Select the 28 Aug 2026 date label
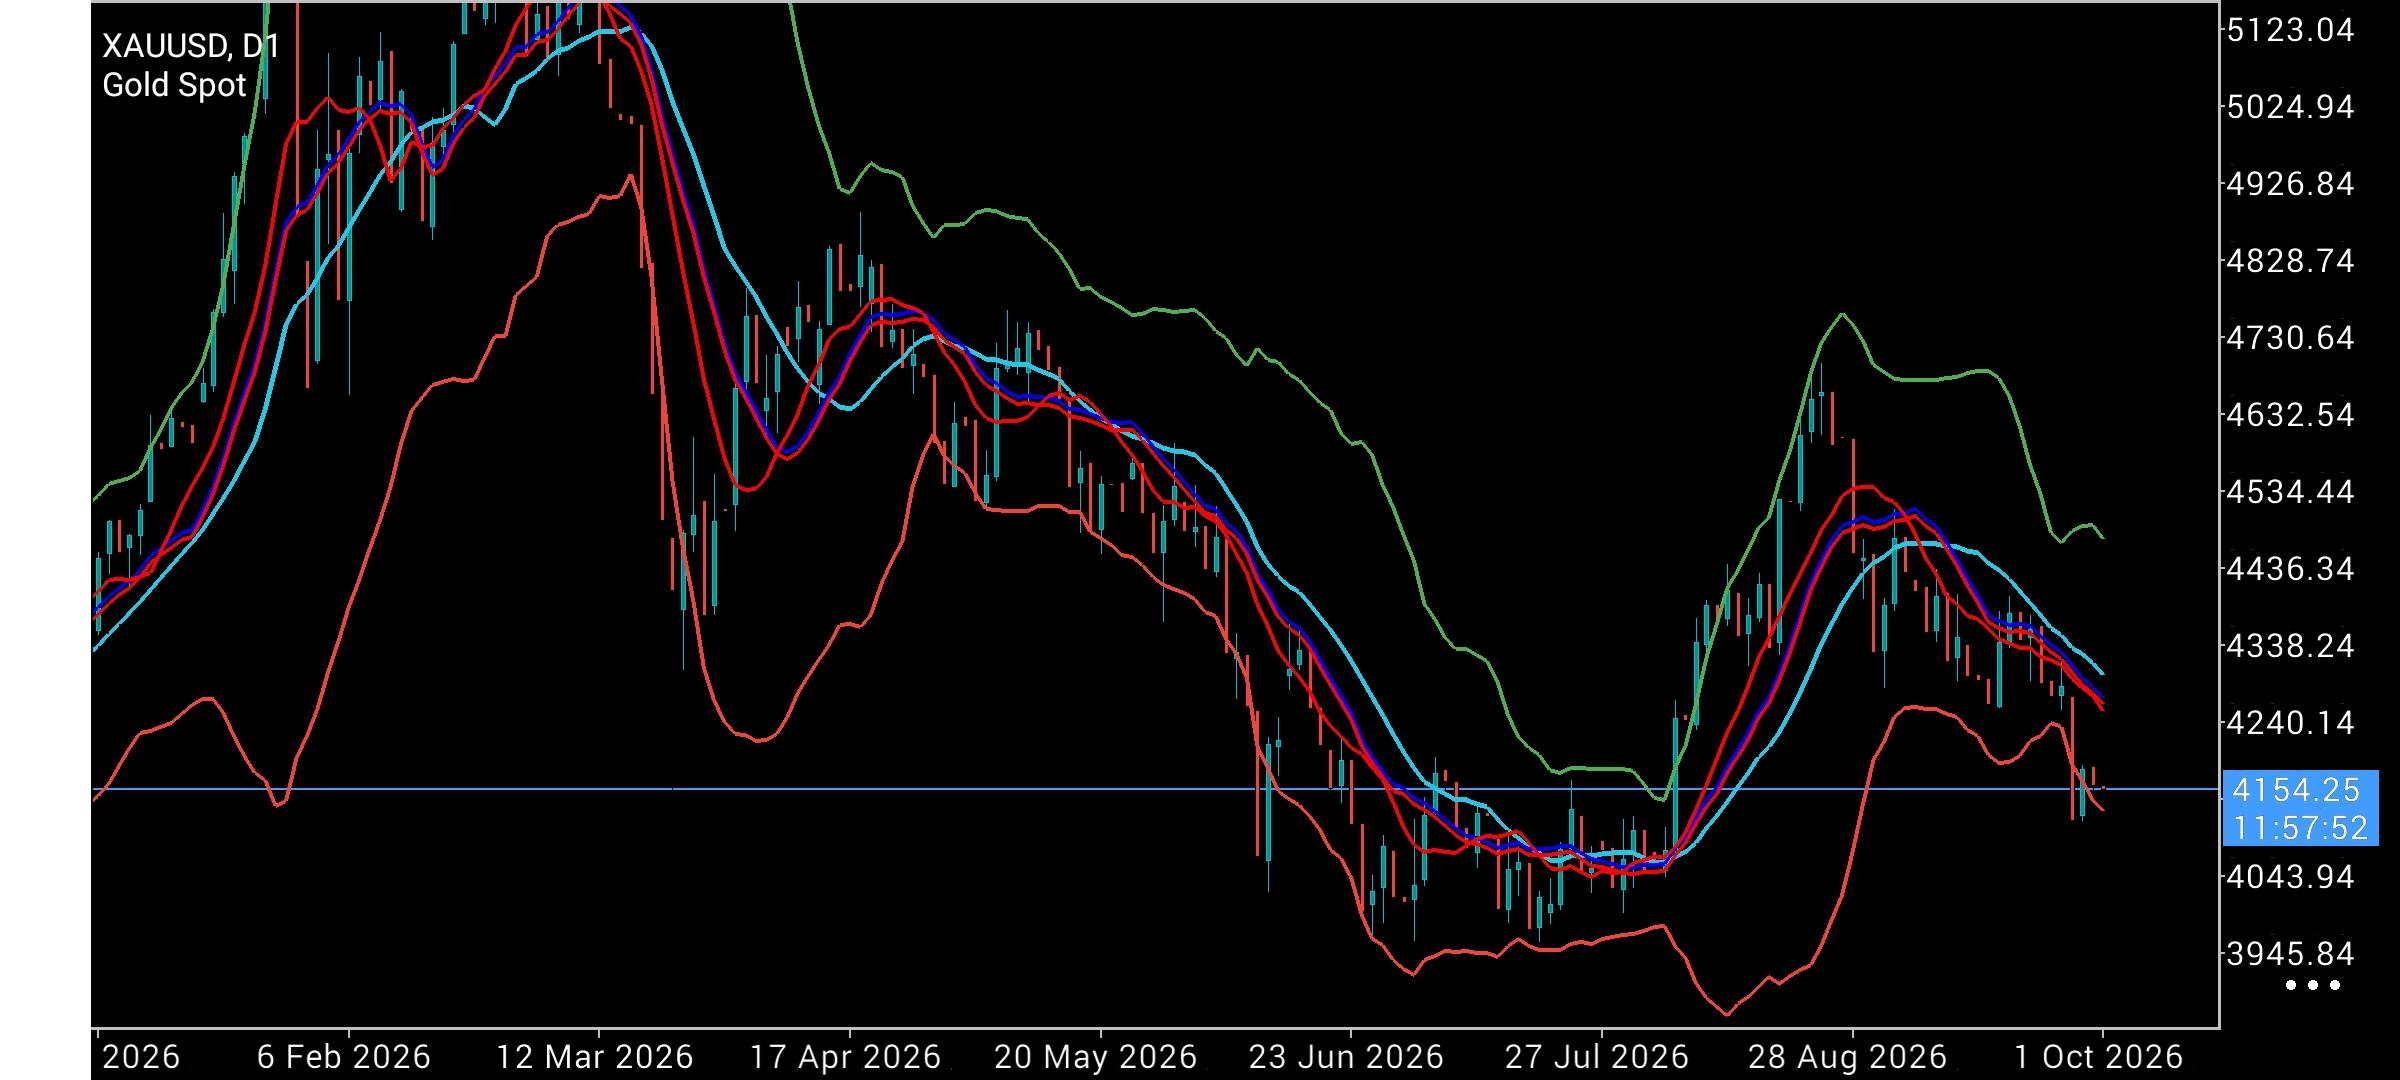 click(x=1847, y=1058)
